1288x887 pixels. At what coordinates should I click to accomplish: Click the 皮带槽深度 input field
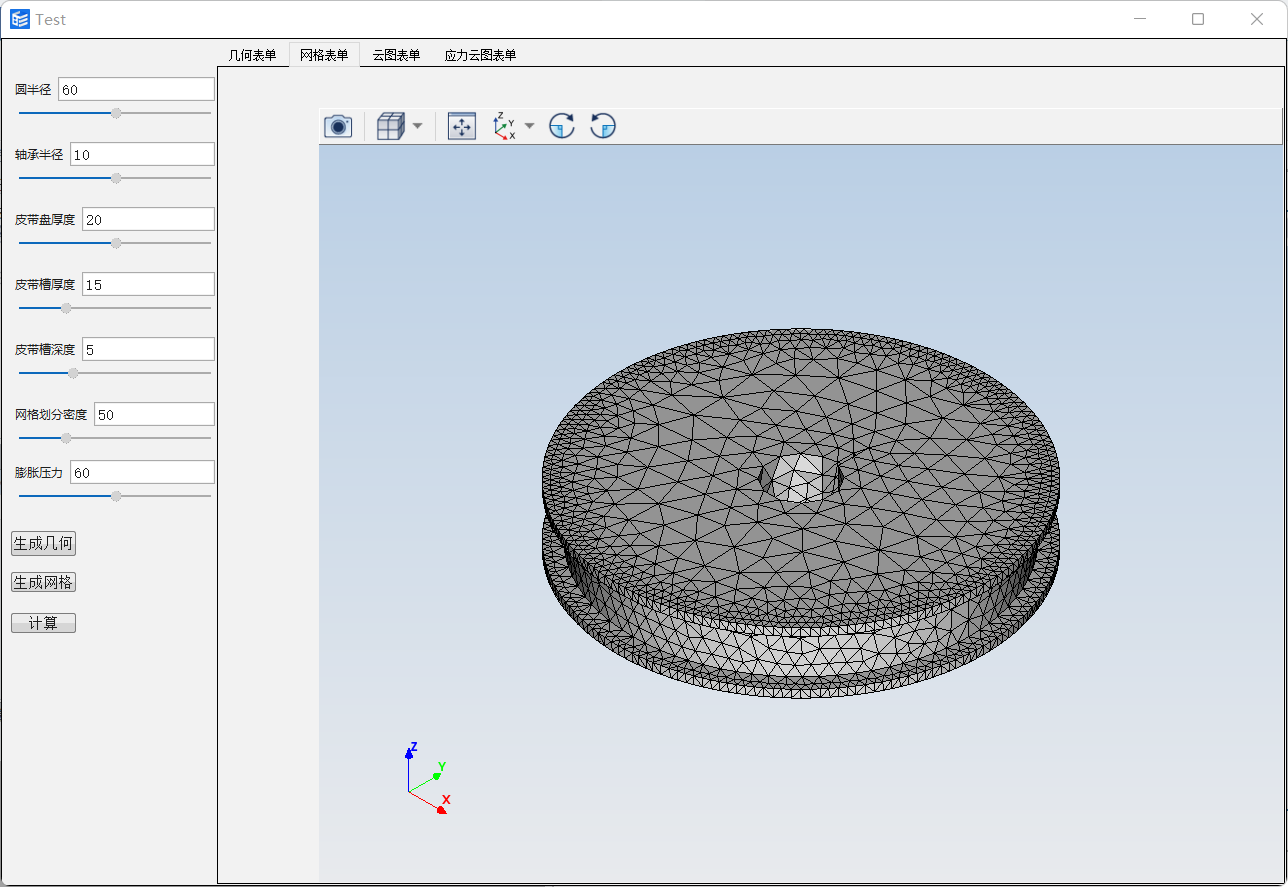click(148, 349)
